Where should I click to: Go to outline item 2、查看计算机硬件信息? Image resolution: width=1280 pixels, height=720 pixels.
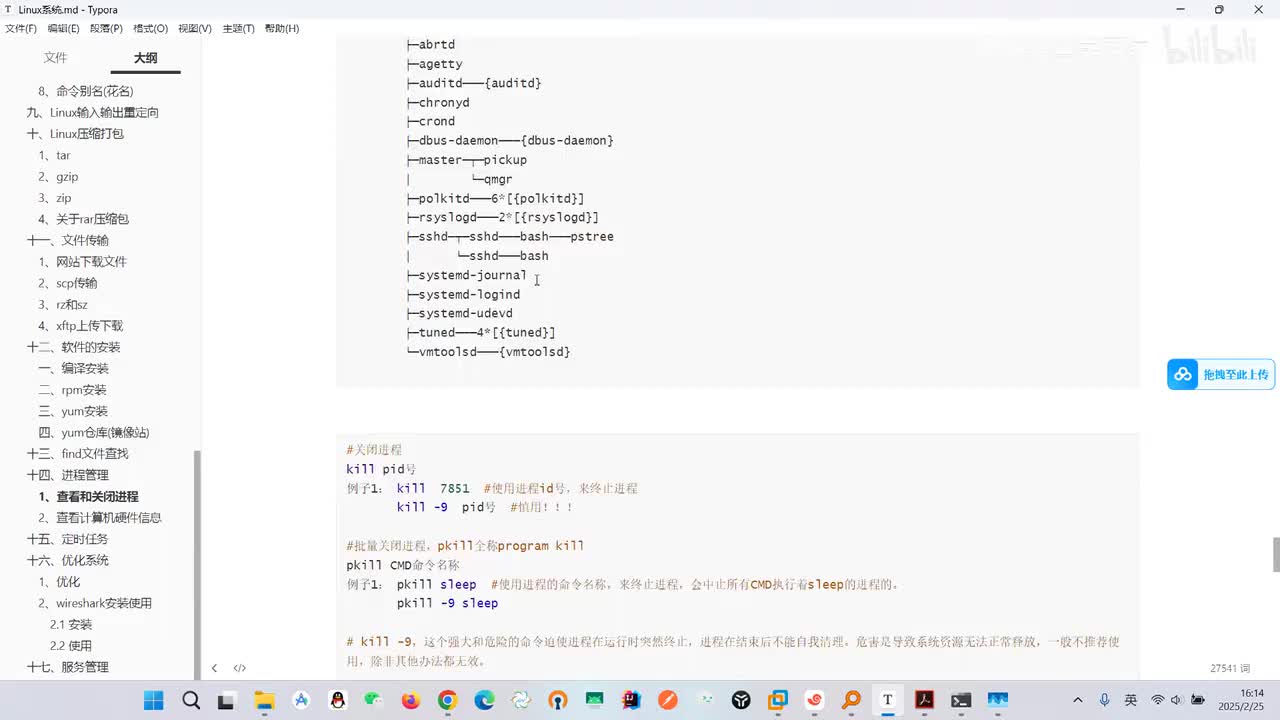pos(99,518)
